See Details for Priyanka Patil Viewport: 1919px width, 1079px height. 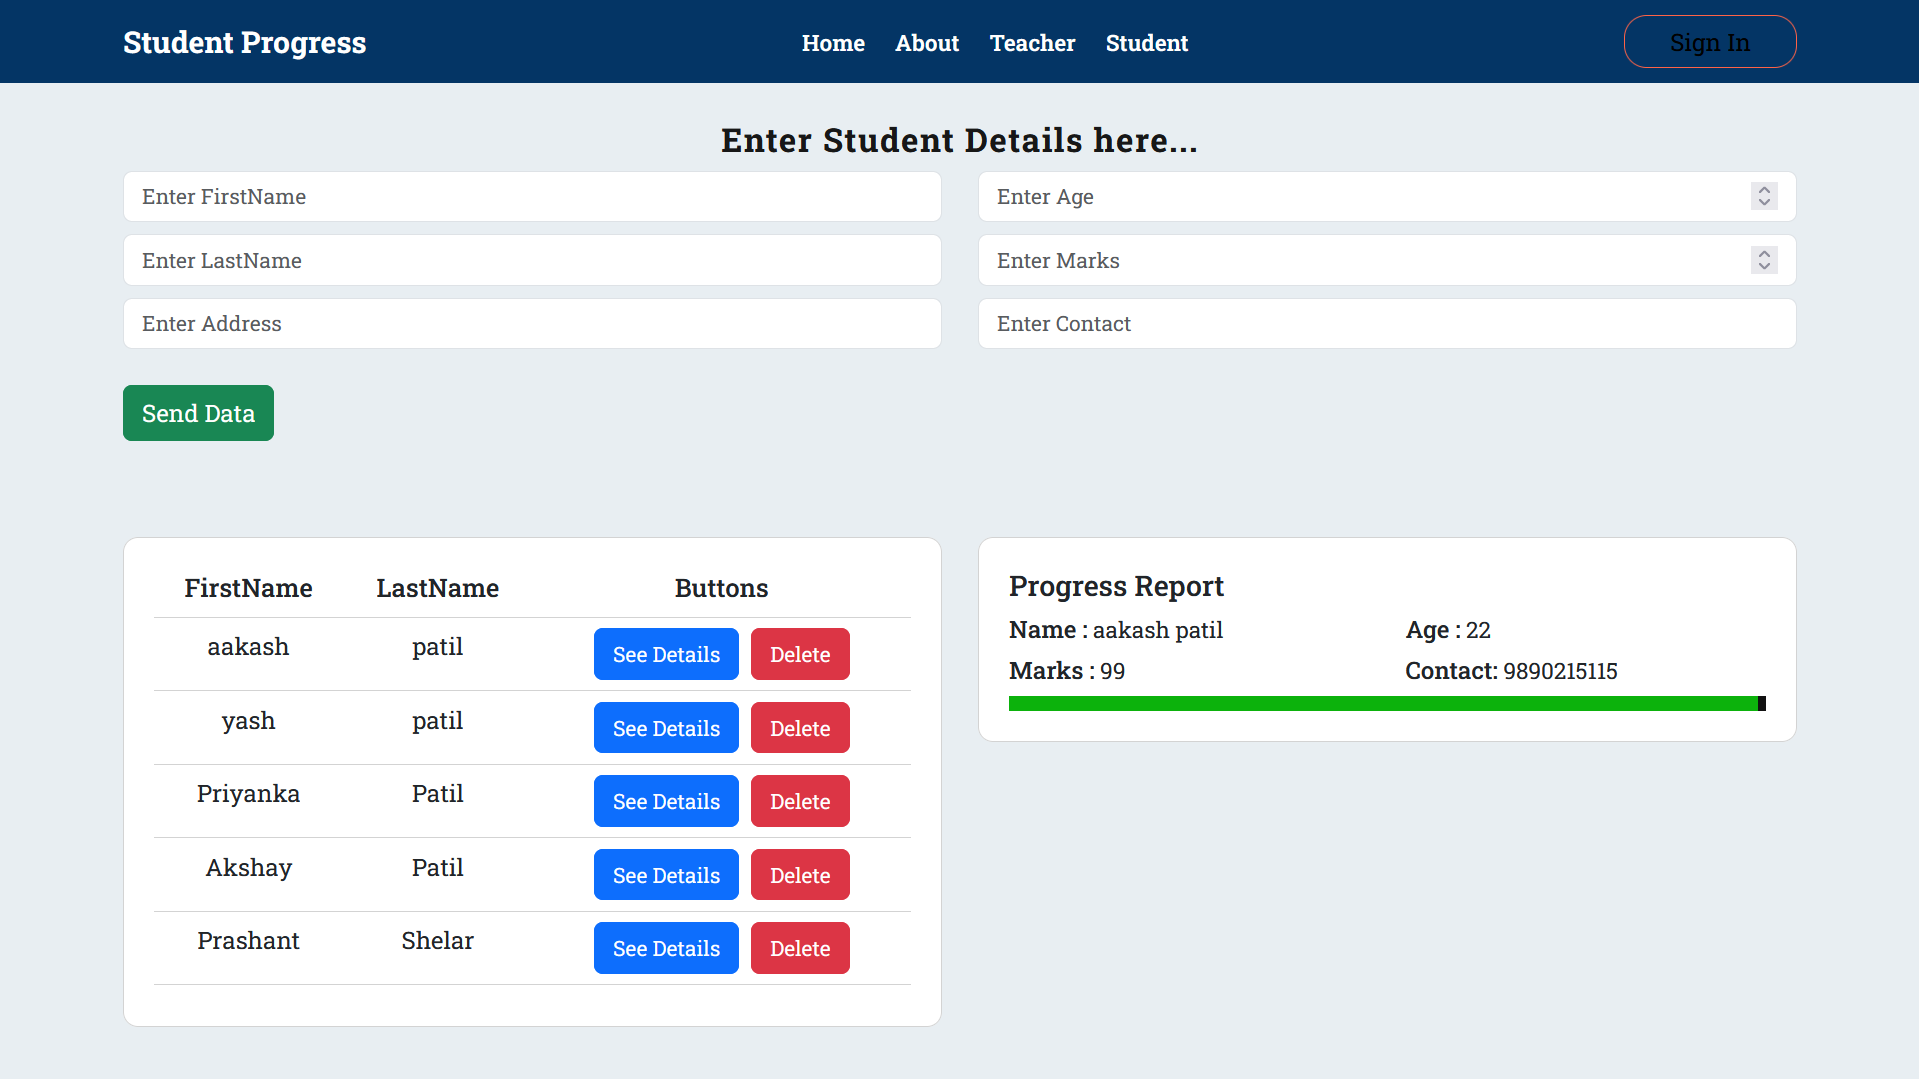[x=666, y=801]
